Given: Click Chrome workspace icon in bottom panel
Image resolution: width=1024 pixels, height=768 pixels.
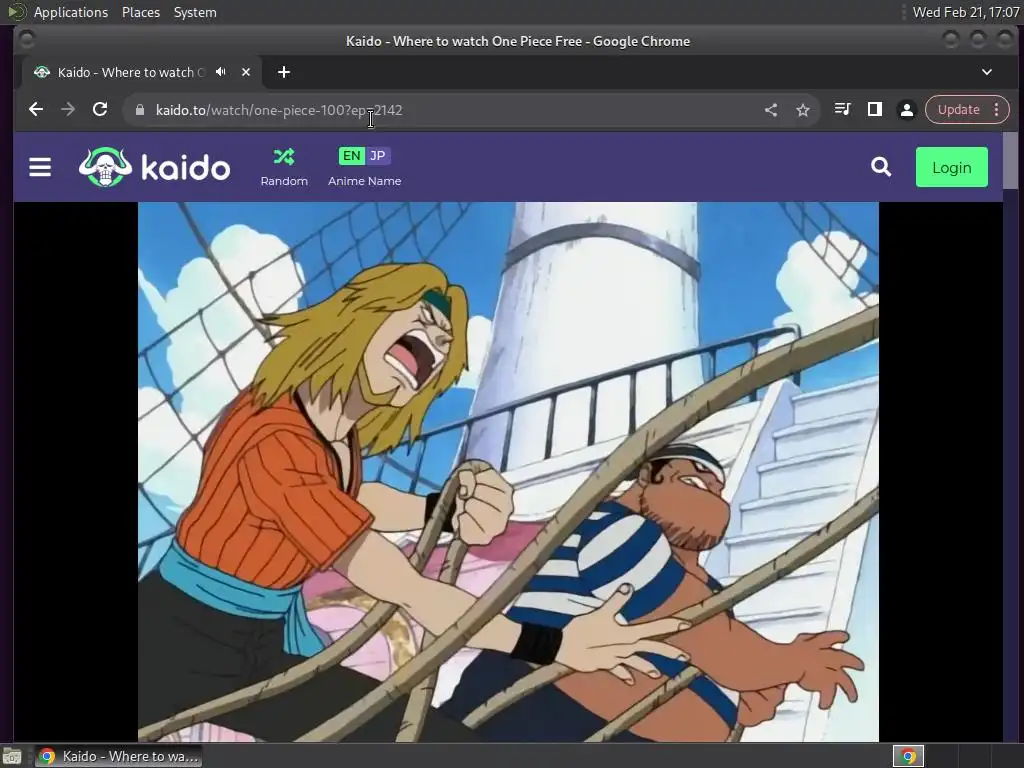Looking at the screenshot, I should coord(908,756).
